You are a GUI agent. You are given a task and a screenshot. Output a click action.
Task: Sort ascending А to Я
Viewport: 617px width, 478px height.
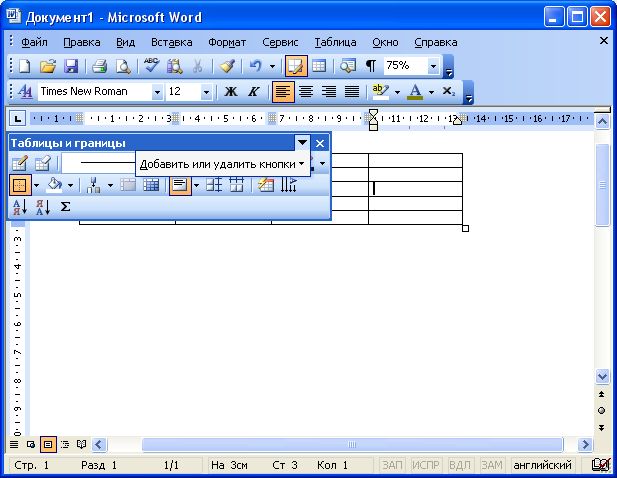click(x=20, y=207)
